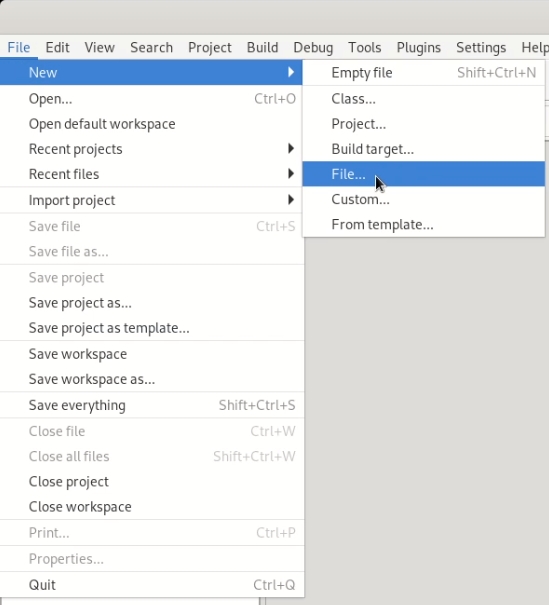
Task: Open the Settings menu in menu bar
Action: (x=481, y=47)
